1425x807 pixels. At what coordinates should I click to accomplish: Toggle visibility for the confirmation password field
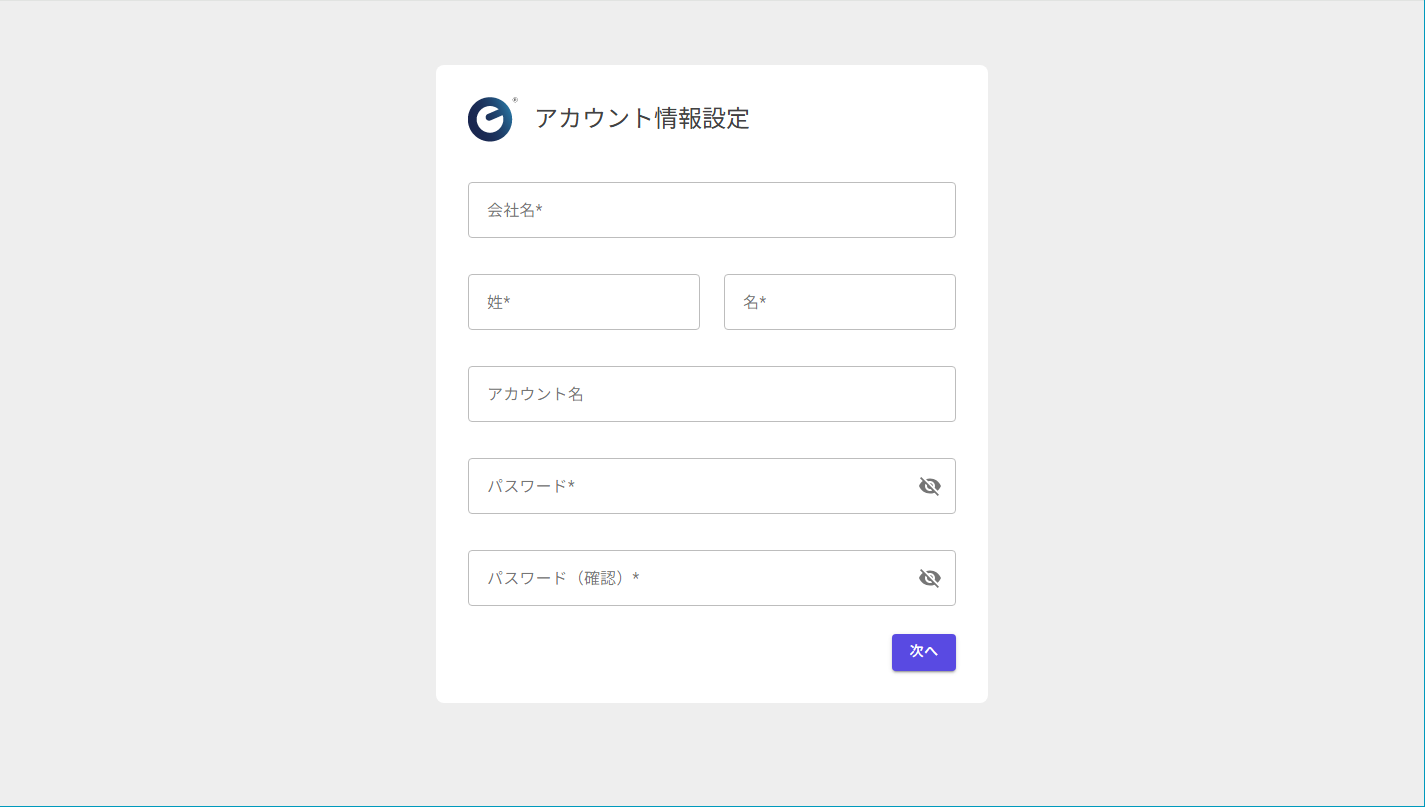pos(930,578)
